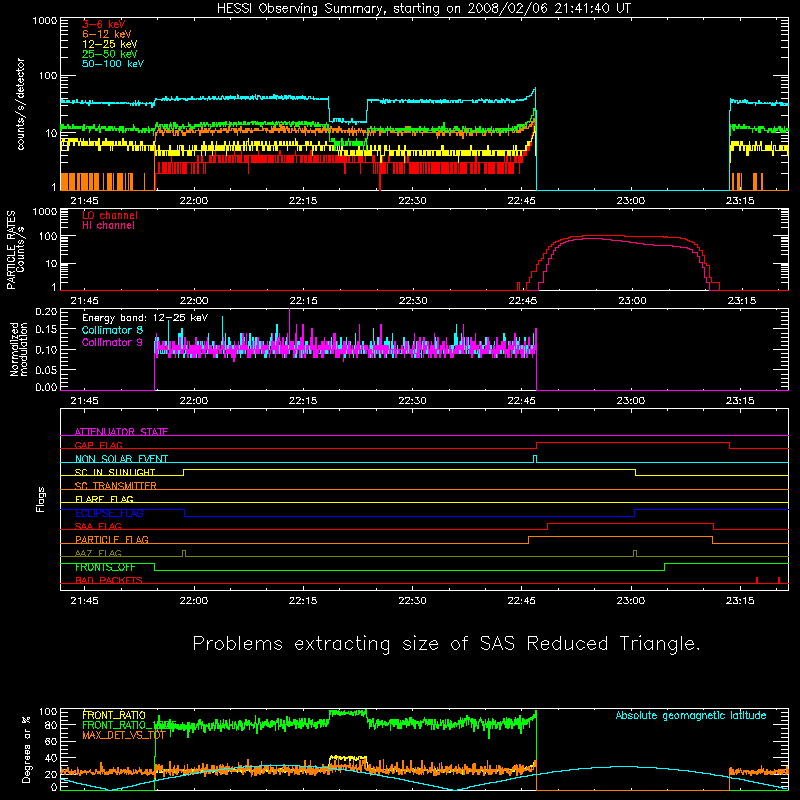Click the 21:45 tick label under the Flags panel
Viewport: 800px width, 800px height.
pyautogui.click(x=84, y=601)
